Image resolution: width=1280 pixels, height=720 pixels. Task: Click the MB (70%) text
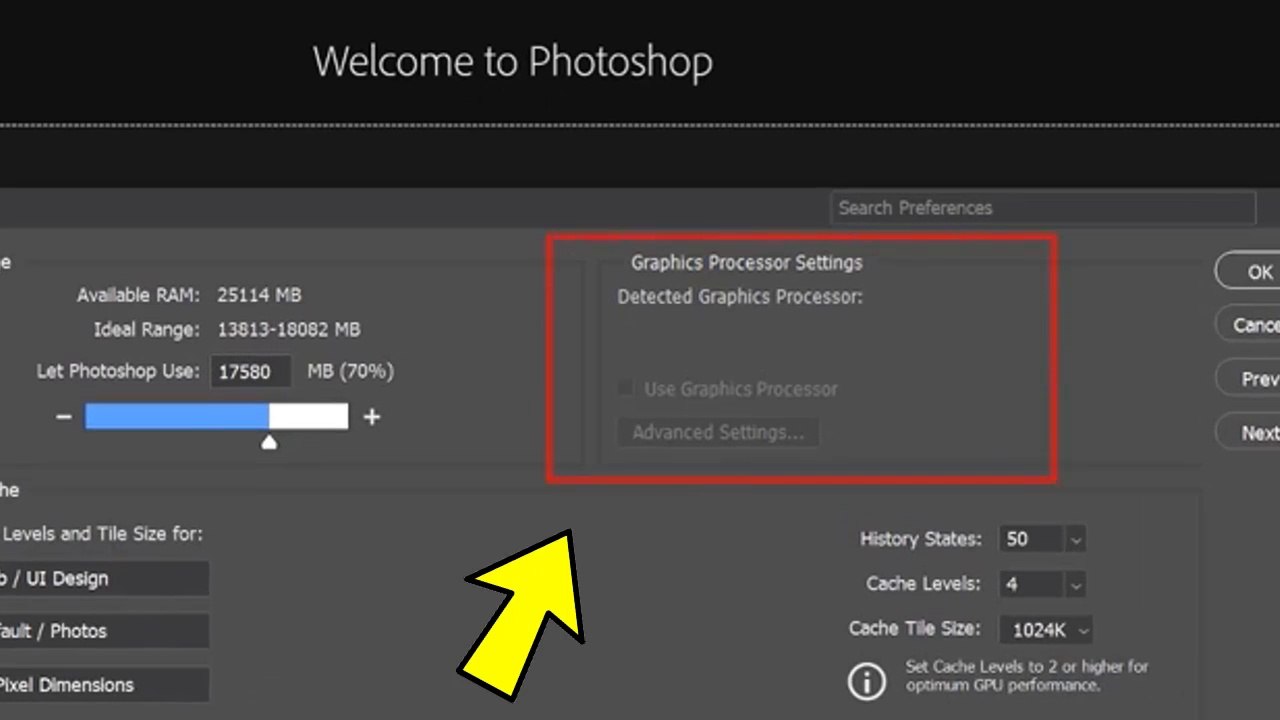(x=350, y=371)
